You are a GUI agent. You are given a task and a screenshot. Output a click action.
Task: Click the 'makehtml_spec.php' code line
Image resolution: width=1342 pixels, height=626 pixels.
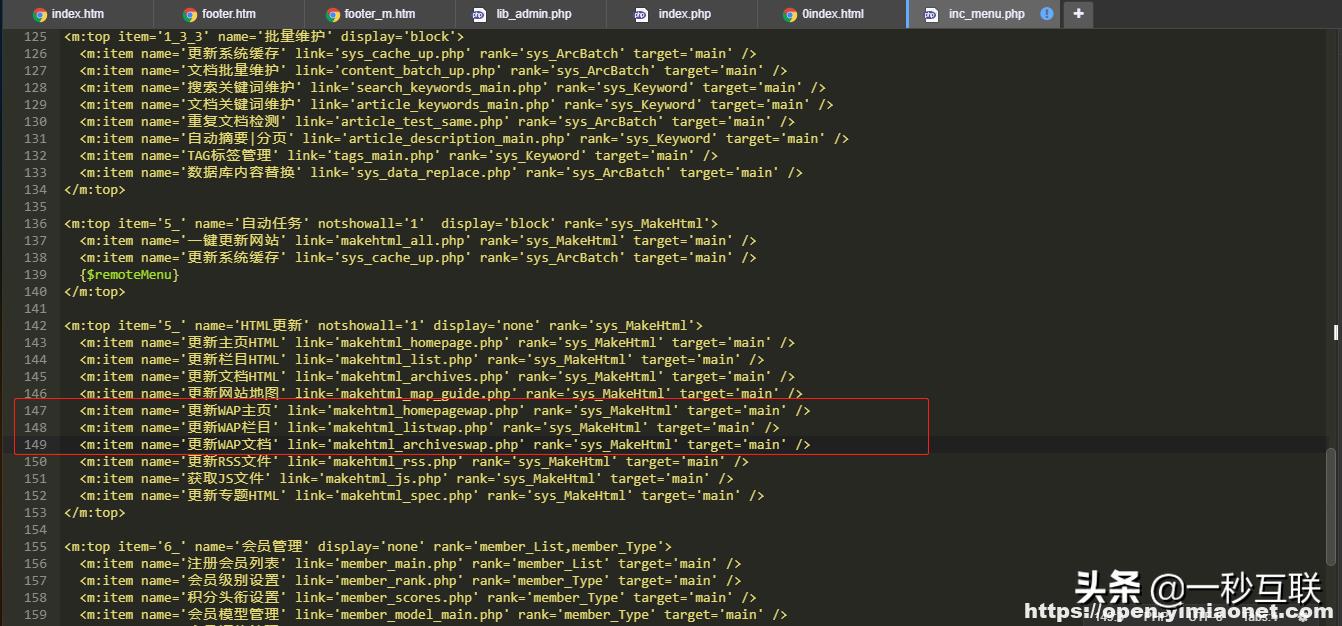tap(422, 495)
